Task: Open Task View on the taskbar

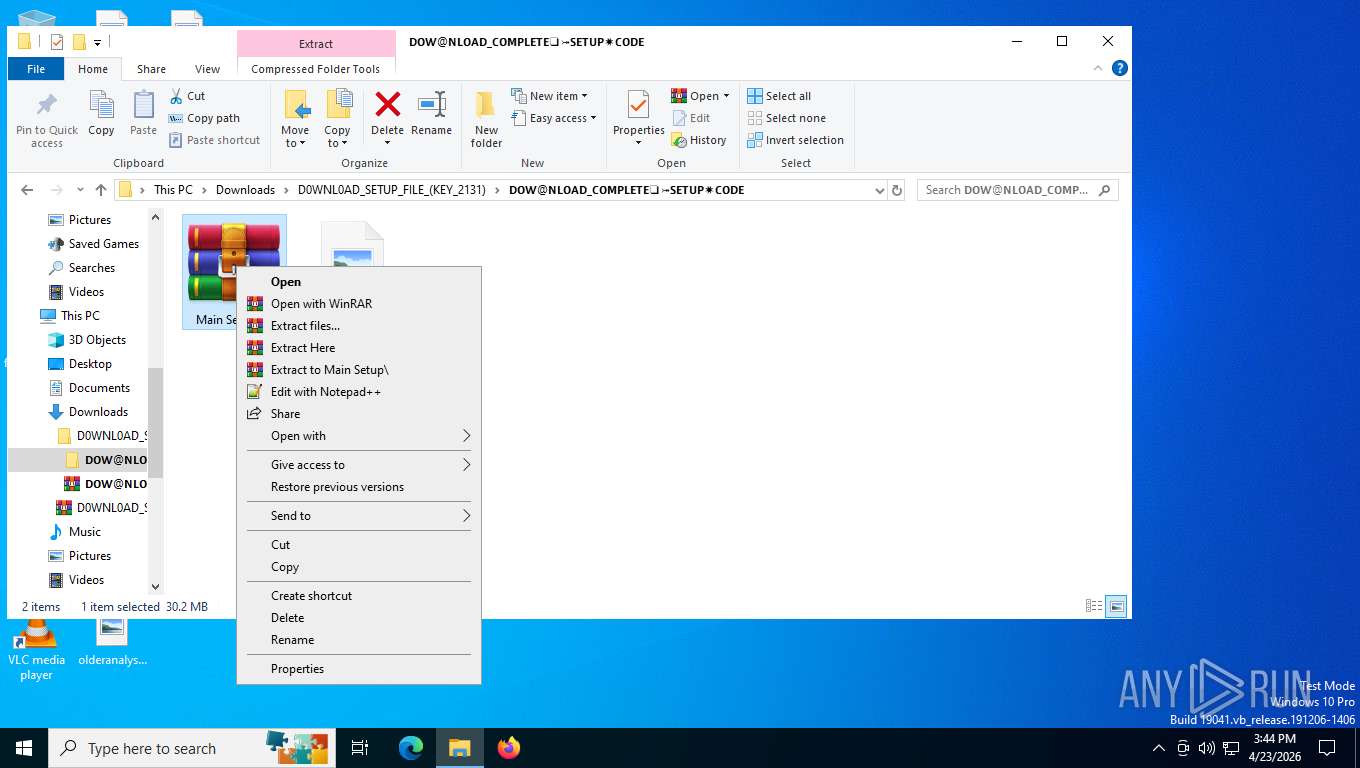Action: point(360,748)
